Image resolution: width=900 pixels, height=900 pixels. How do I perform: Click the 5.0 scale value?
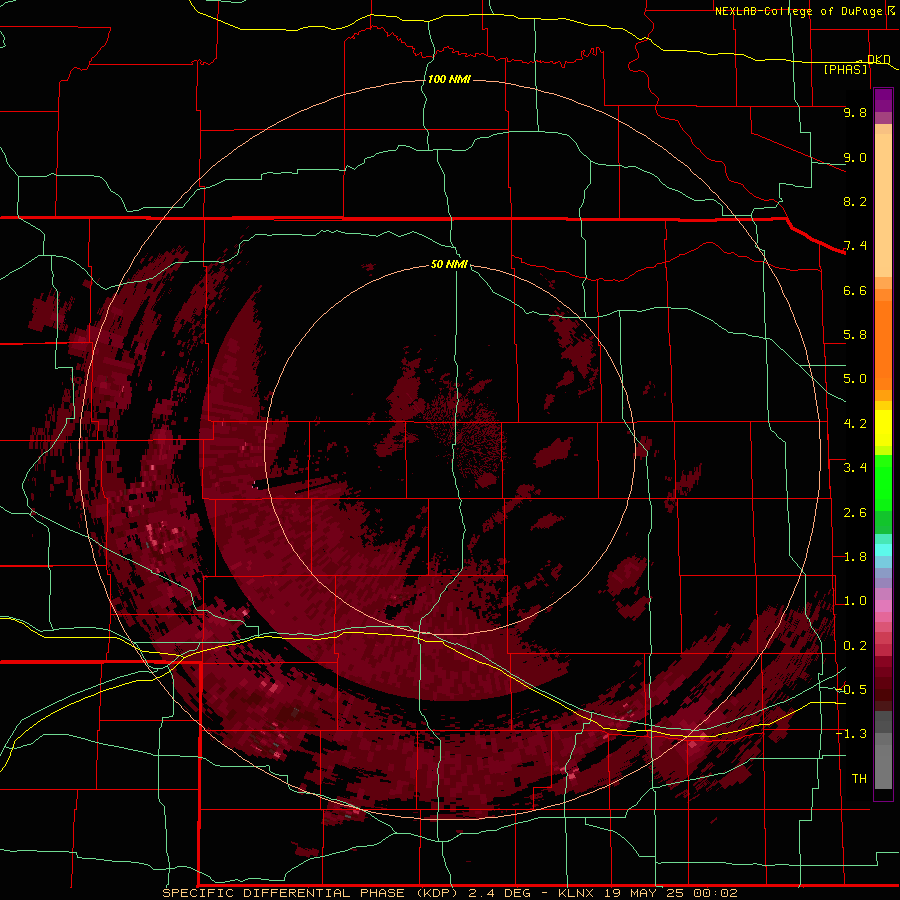(855, 379)
